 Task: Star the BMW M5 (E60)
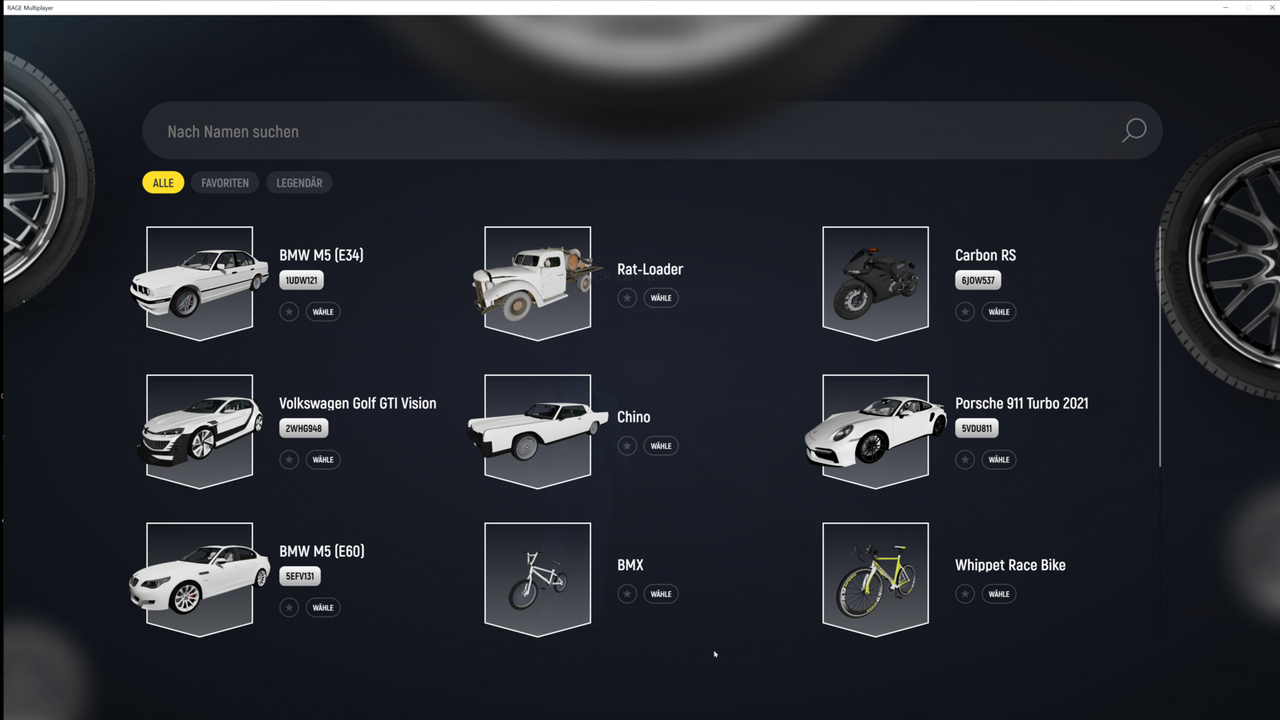289,608
